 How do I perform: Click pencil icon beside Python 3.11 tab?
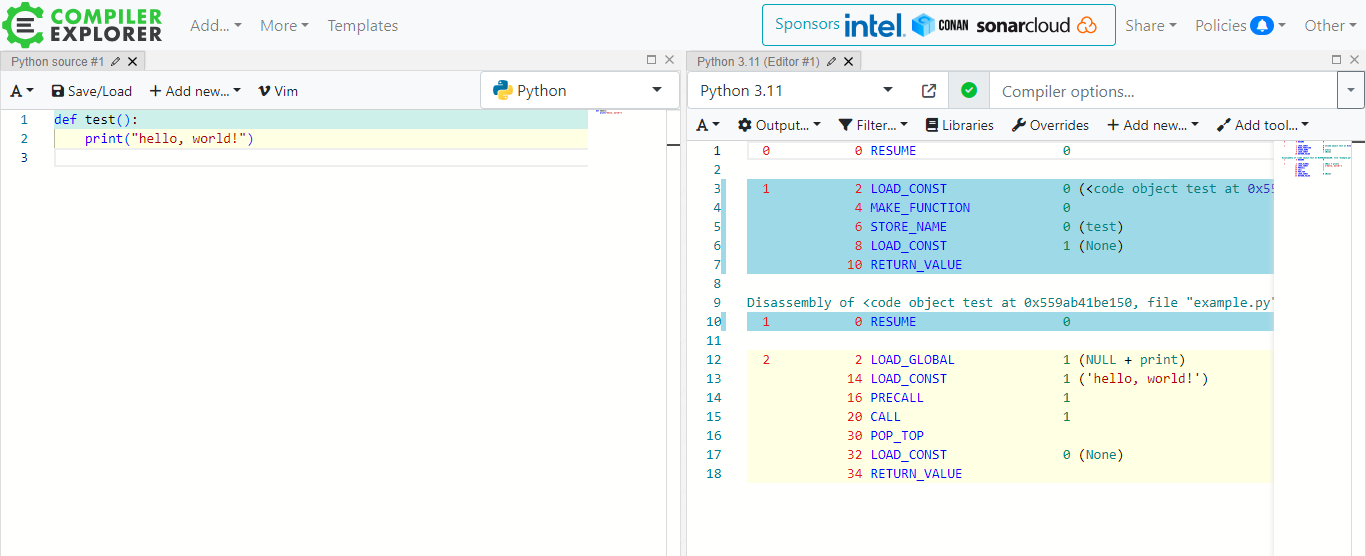tap(831, 62)
